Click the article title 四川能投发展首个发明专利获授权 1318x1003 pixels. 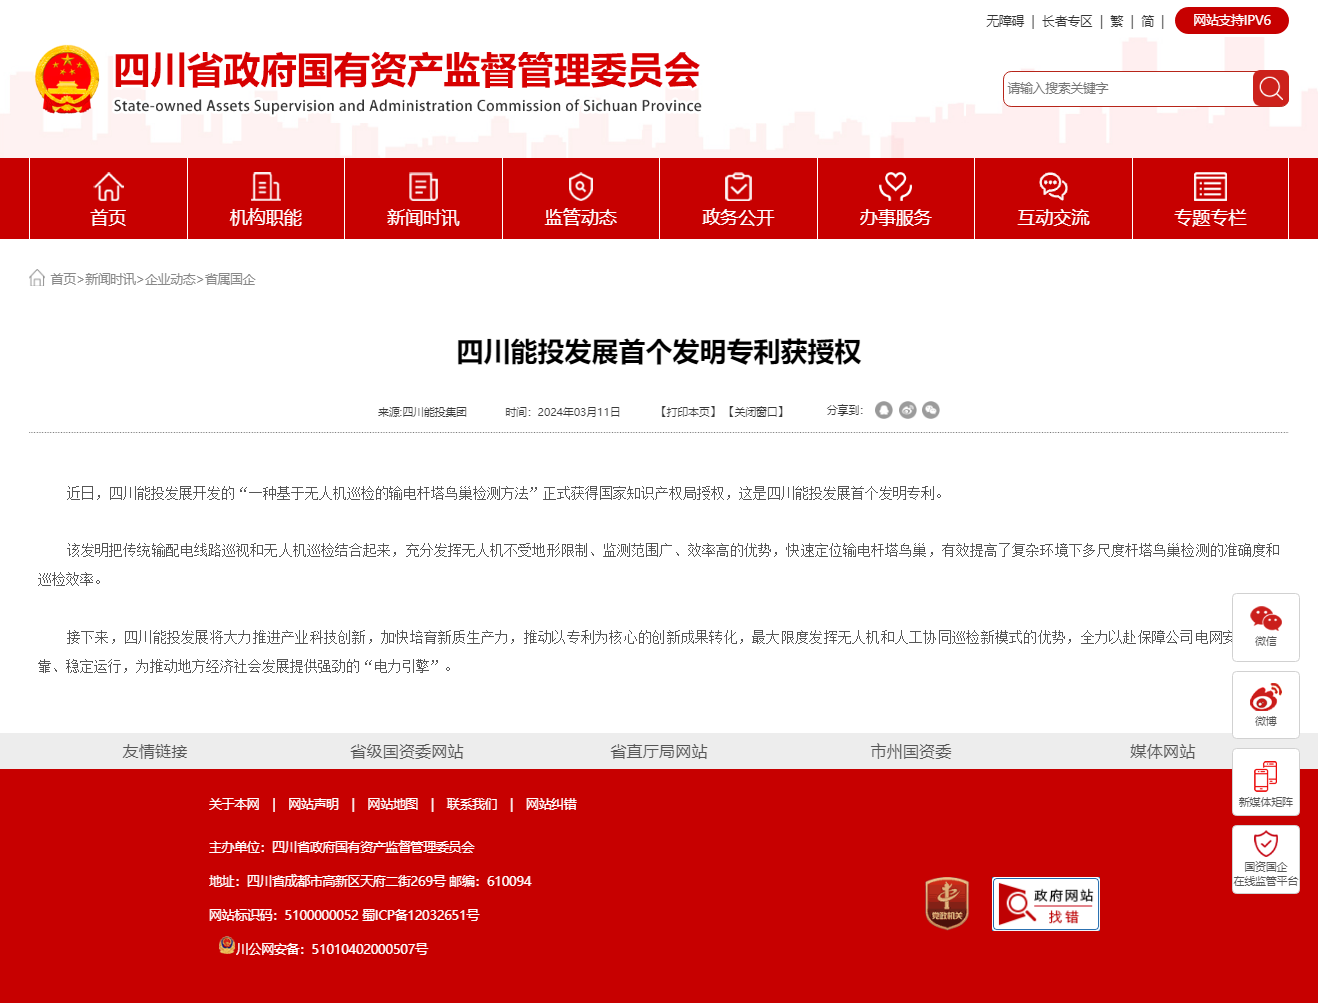(x=659, y=352)
